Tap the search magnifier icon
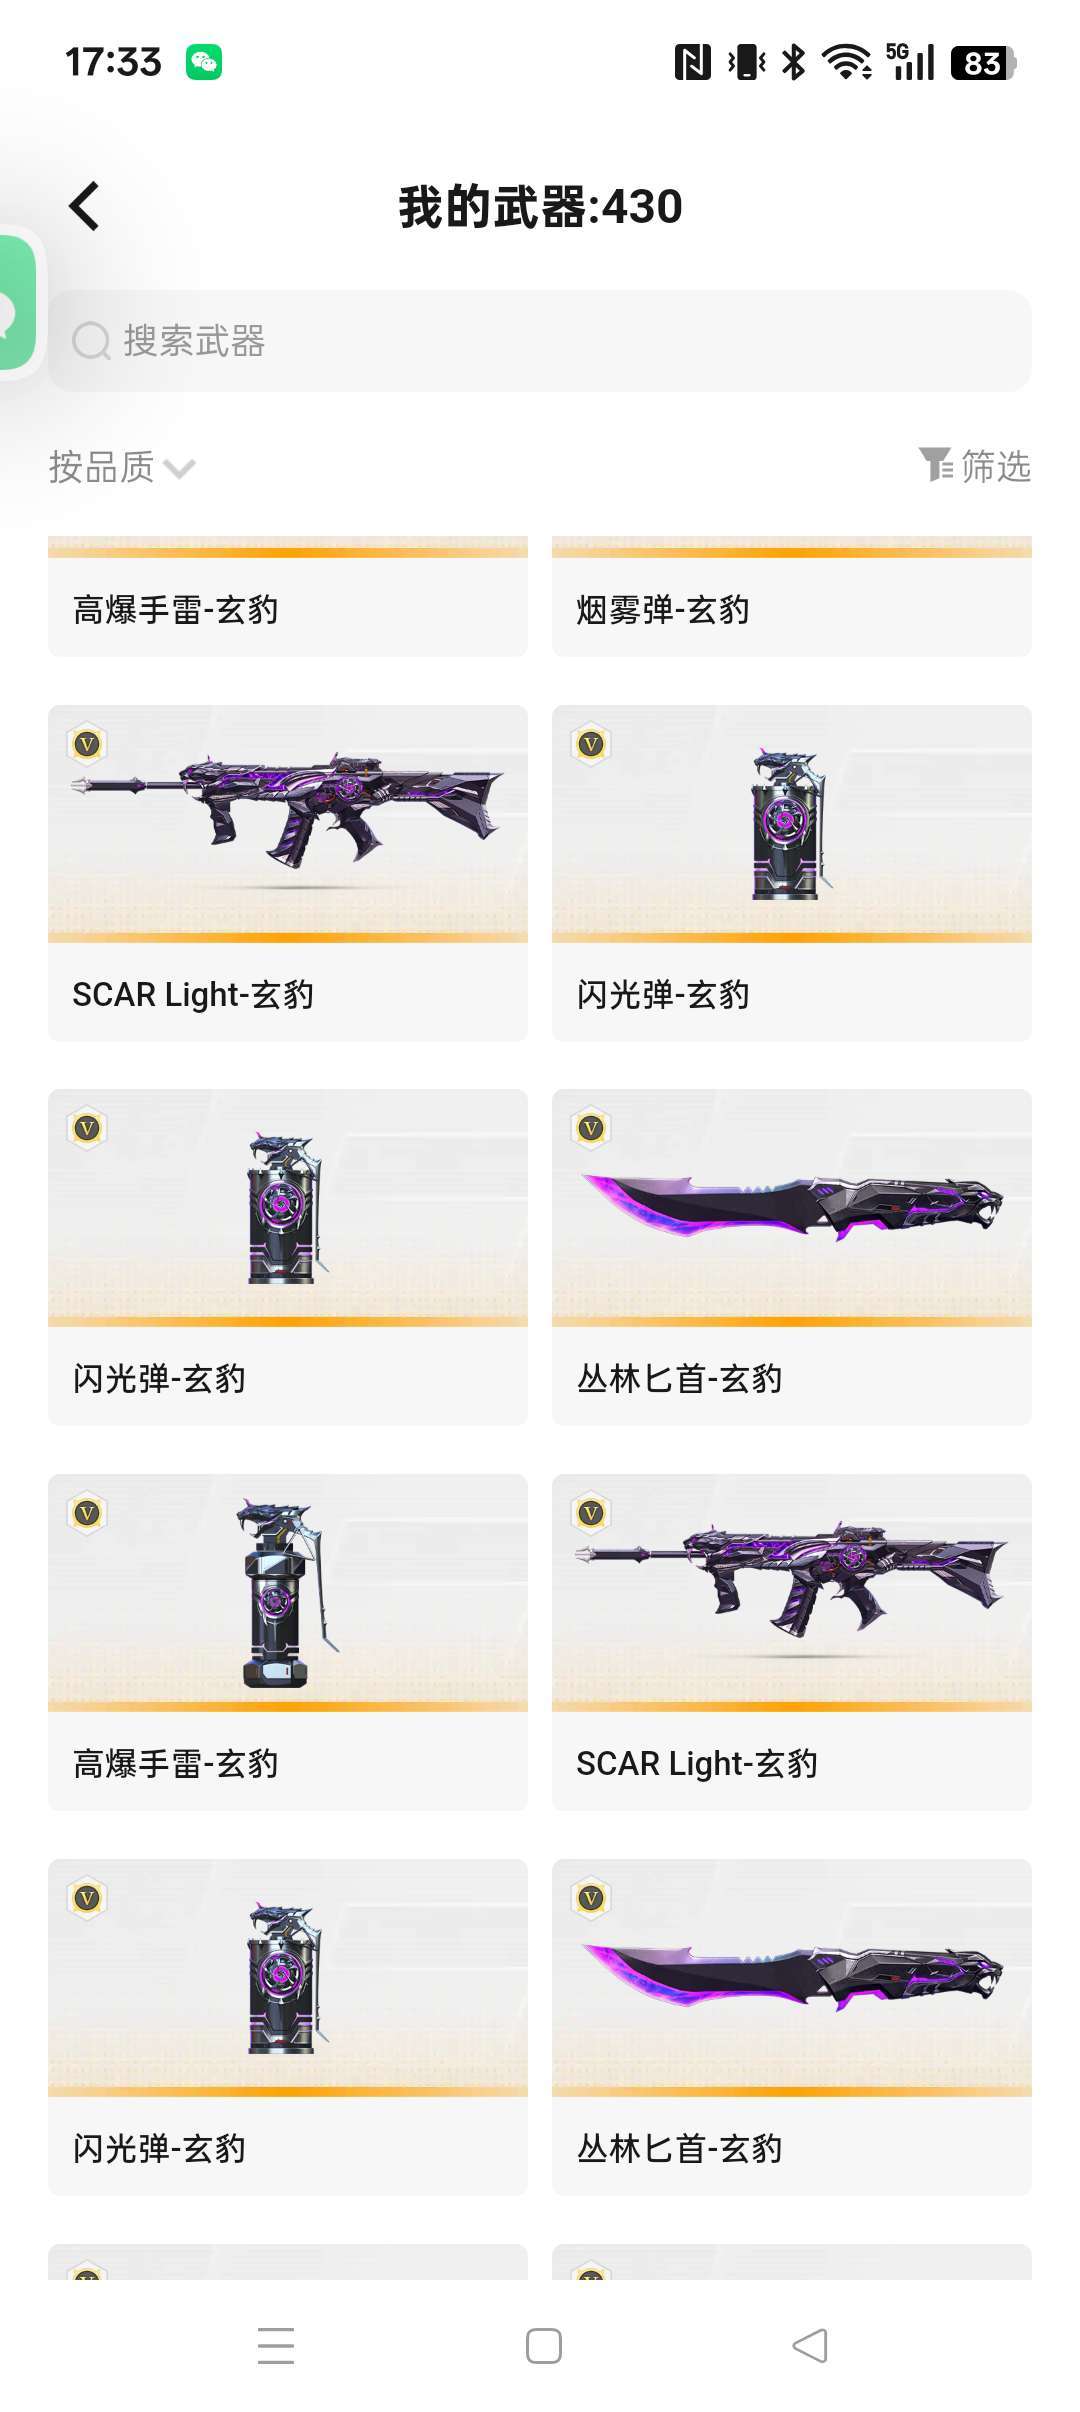The width and height of the screenshot is (1080, 2412). click(91, 341)
